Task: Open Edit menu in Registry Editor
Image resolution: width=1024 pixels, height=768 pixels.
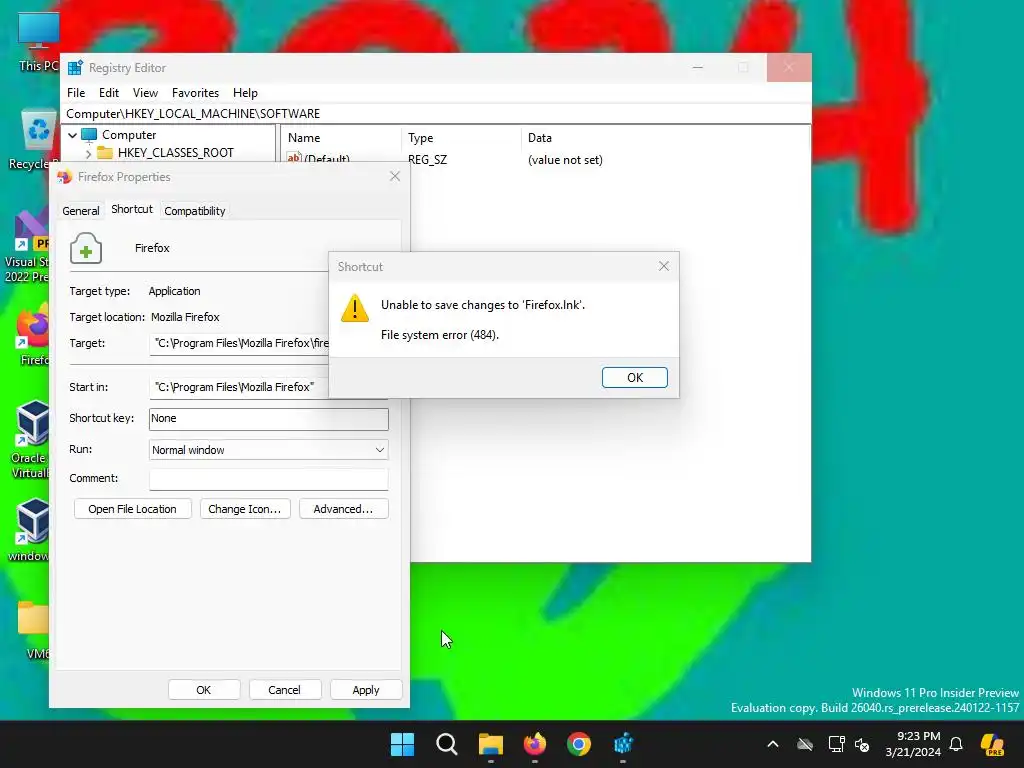Action: (x=108, y=93)
